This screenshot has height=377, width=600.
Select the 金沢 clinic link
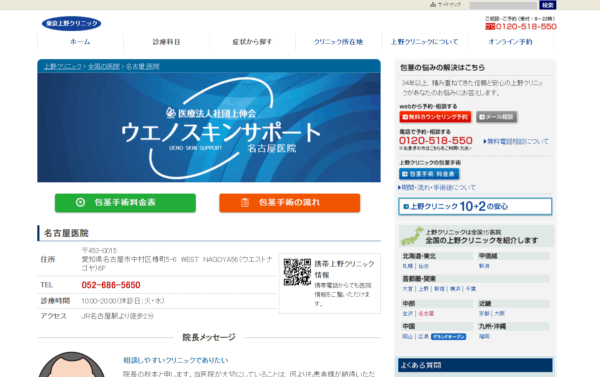tap(408, 313)
